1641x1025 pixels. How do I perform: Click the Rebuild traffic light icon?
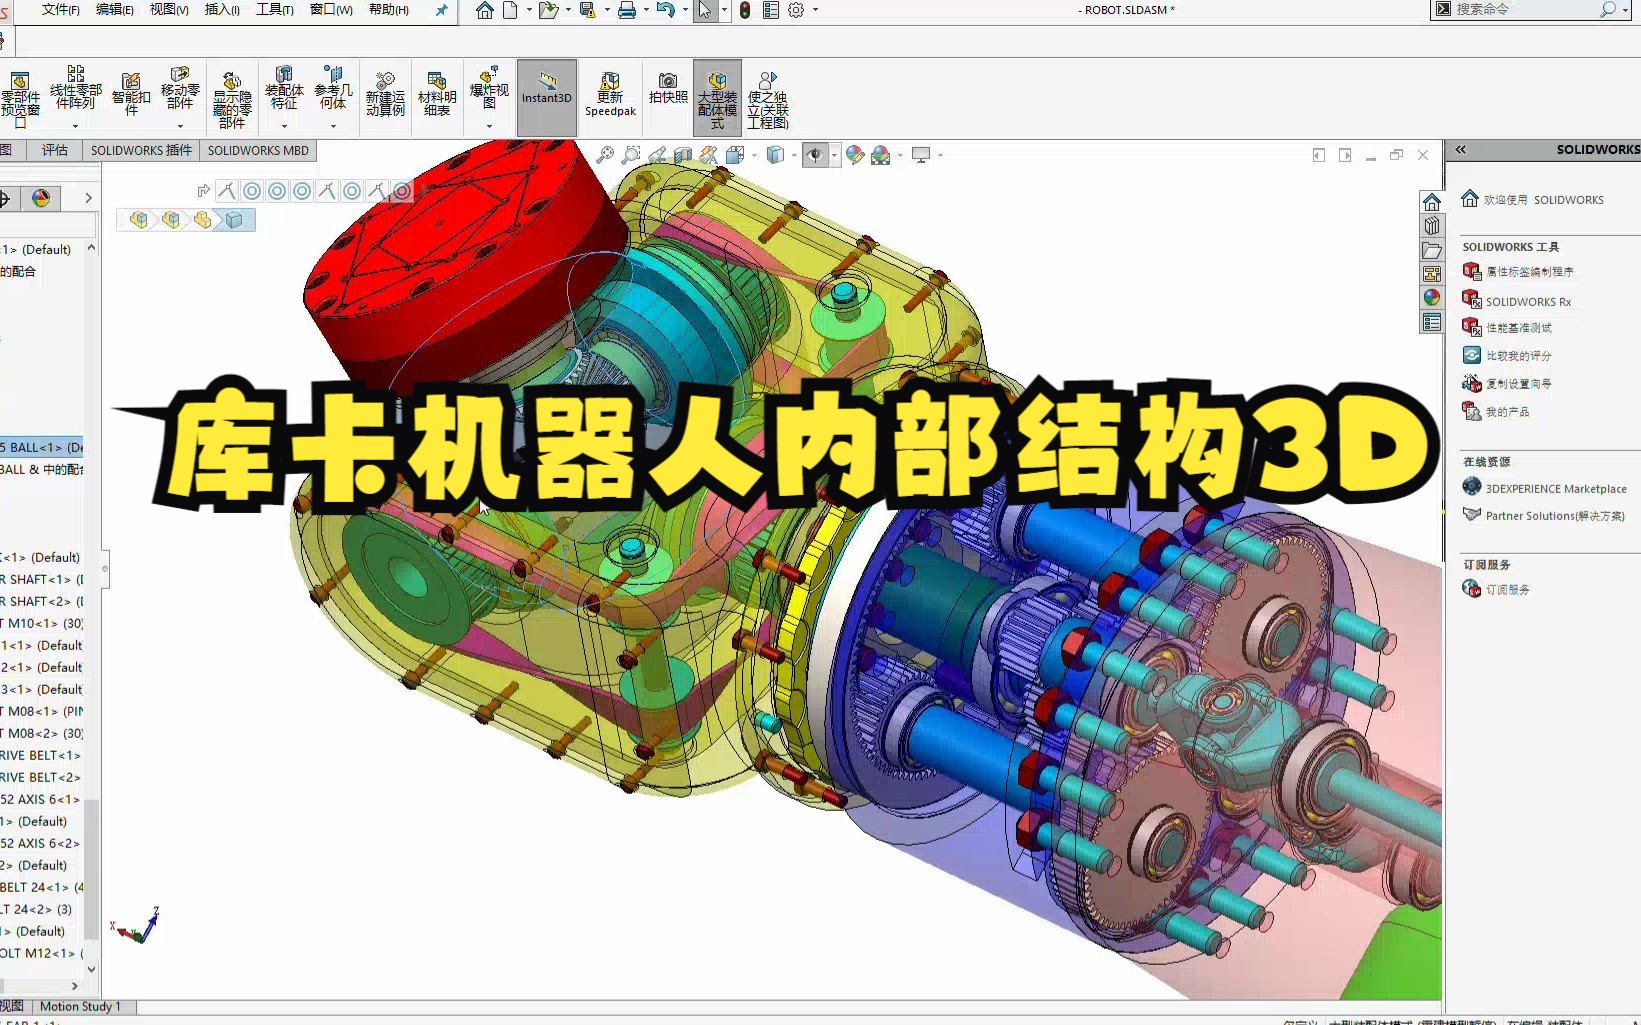coord(745,10)
